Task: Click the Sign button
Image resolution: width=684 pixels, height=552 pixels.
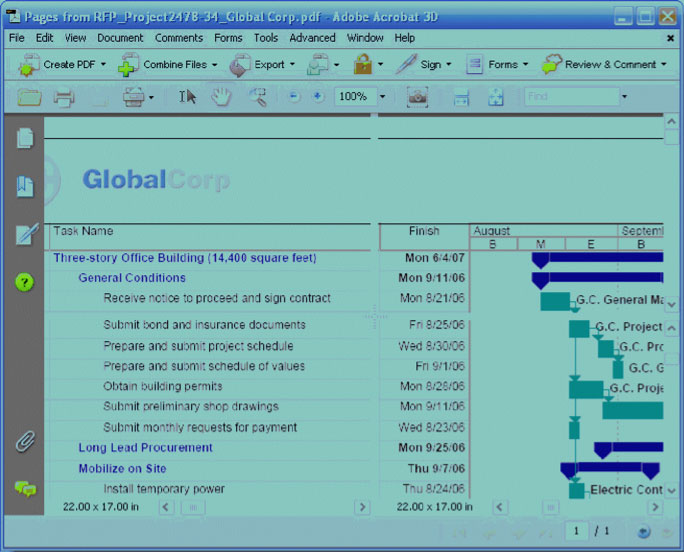Action: pos(421,65)
